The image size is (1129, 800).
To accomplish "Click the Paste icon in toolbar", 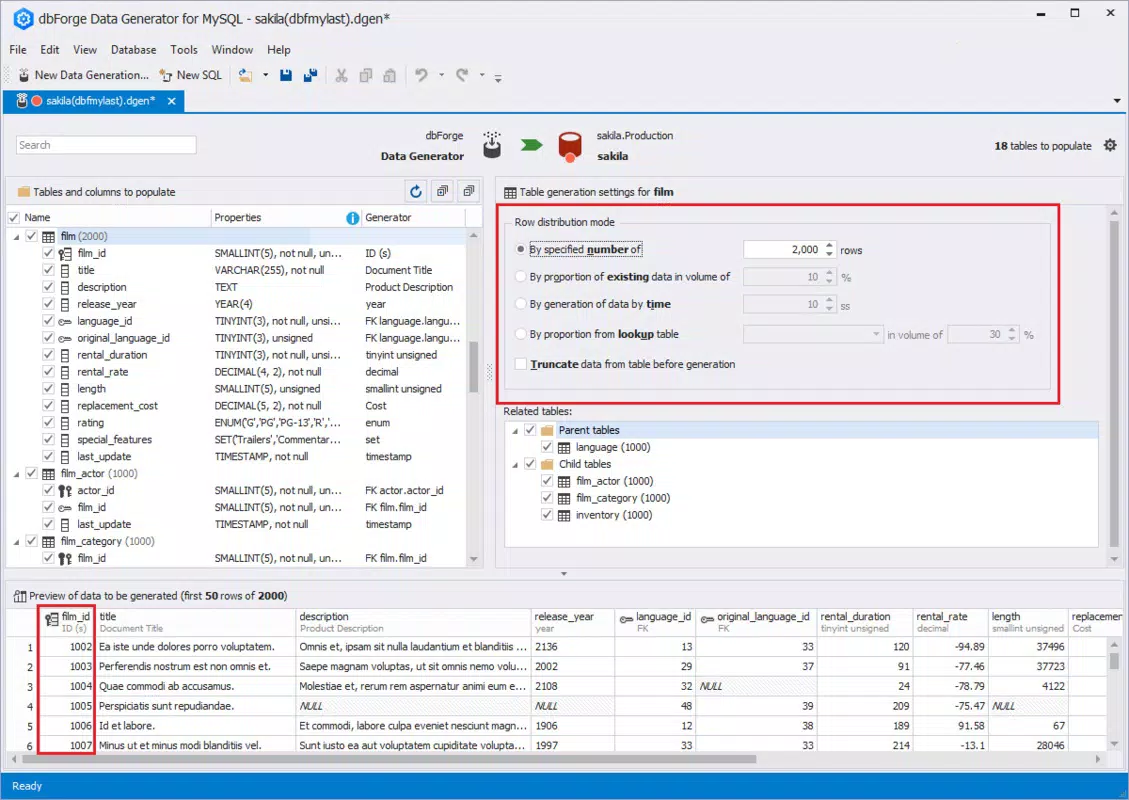I will click(390, 75).
